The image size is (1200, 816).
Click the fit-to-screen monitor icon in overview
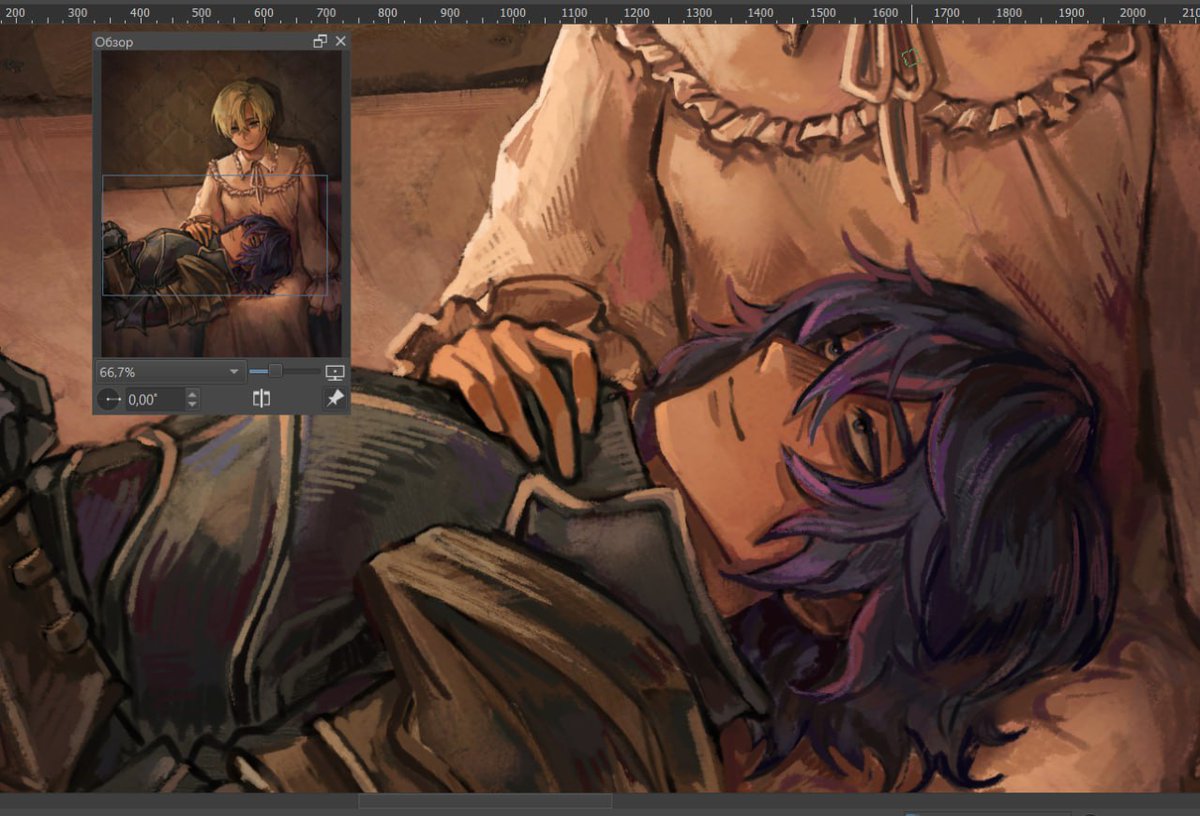335,371
